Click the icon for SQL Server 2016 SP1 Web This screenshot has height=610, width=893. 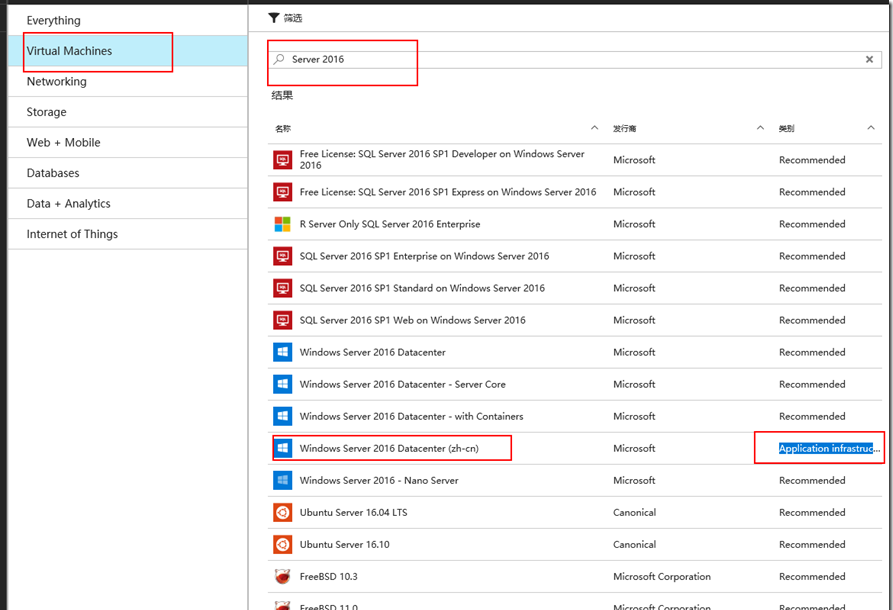282,320
